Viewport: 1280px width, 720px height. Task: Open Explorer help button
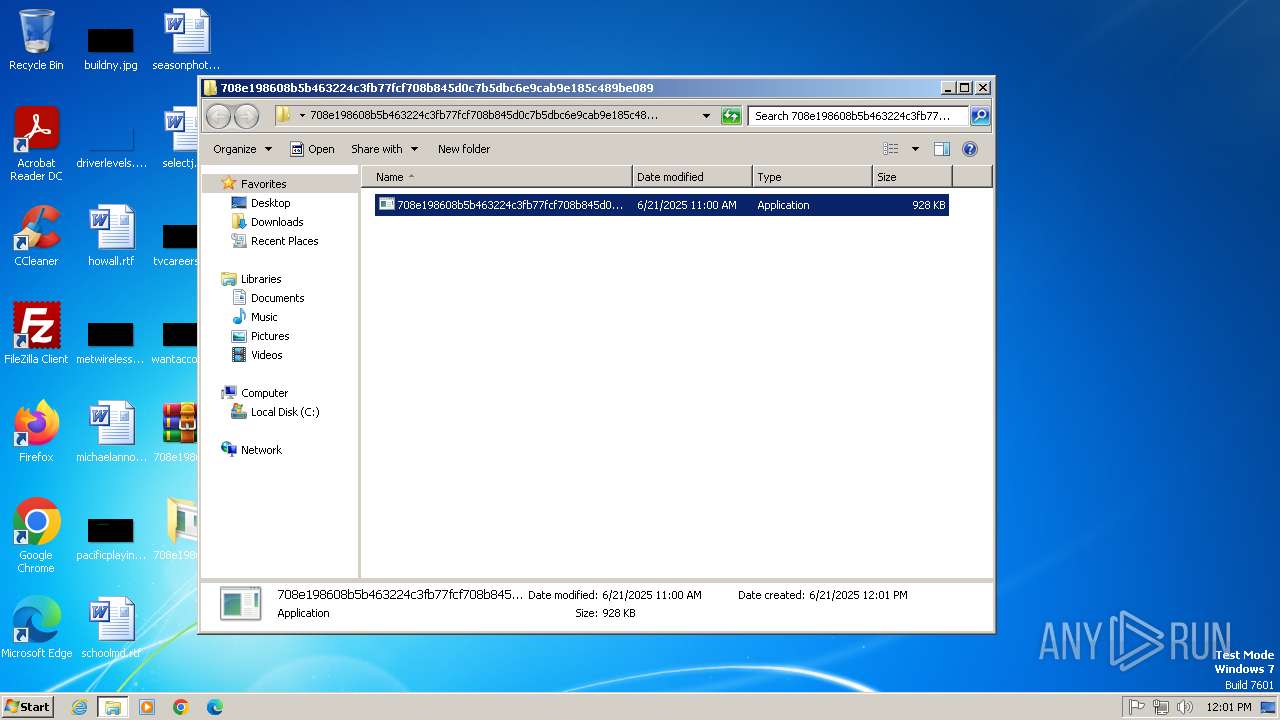tap(969, 149)
